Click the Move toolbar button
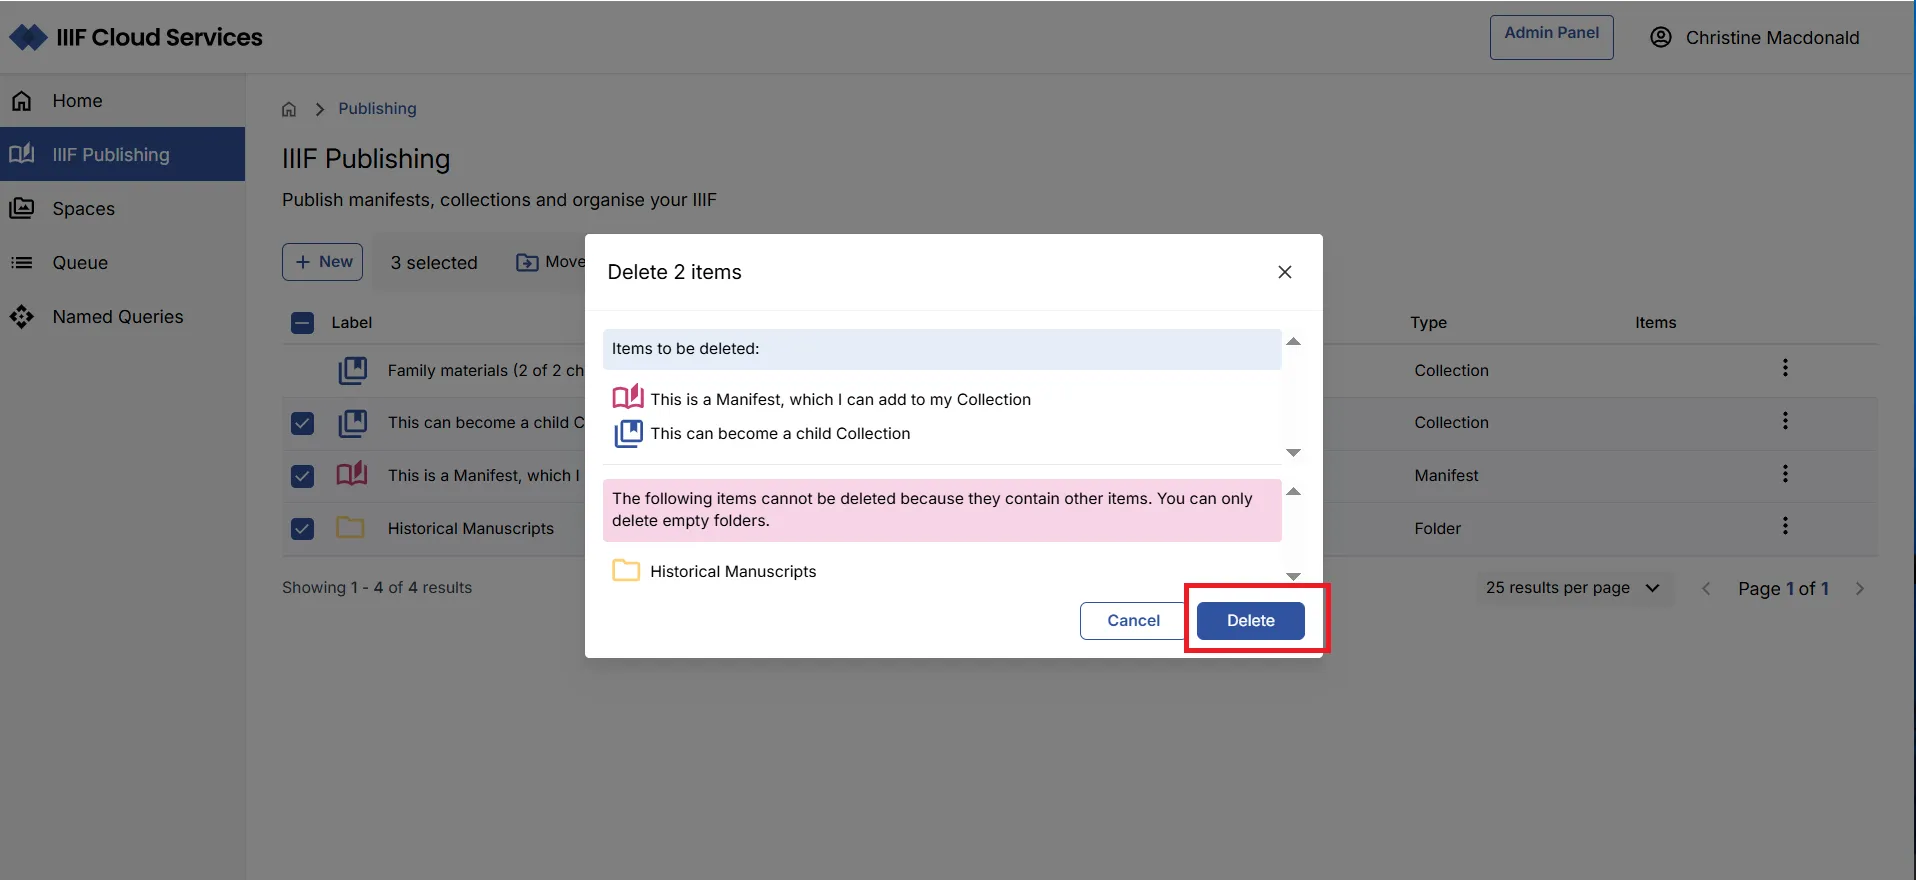 click(x=551, y=262)
